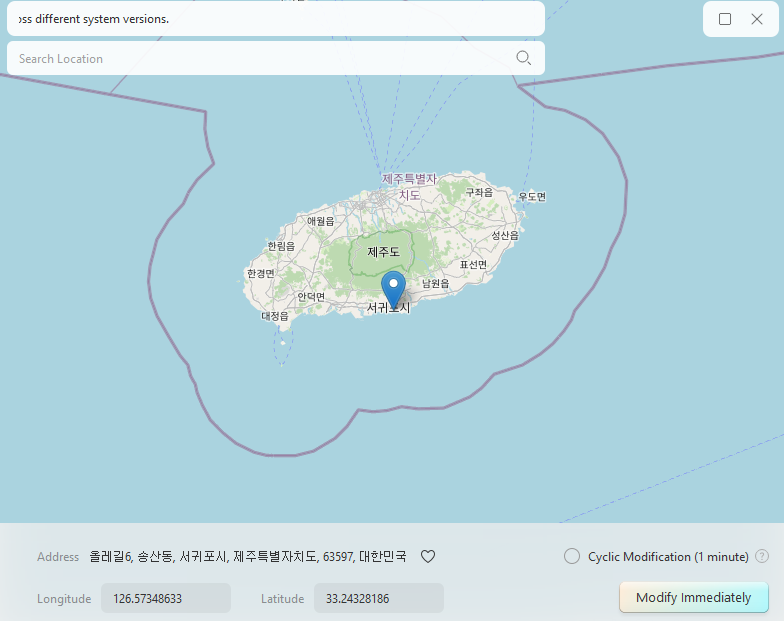Screen dimensions: 784x621
Task: Click the 안덕면 label on map
Action: click(311, 296)
